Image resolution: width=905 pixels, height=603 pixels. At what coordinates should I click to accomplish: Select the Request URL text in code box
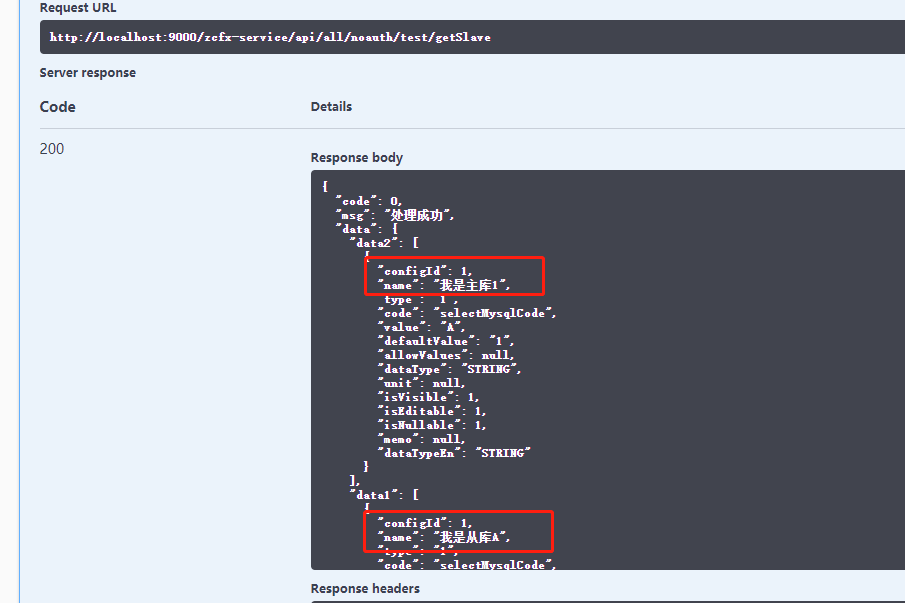pos(270,38)
